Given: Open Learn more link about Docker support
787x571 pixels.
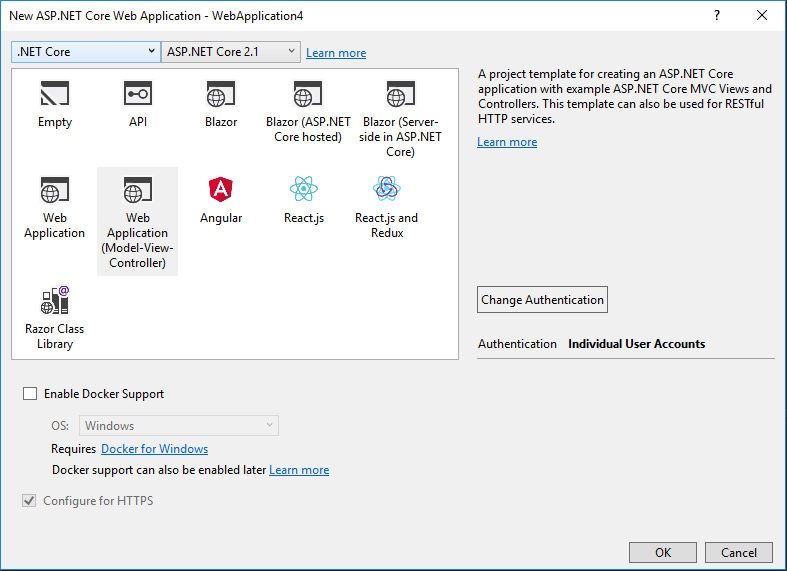Looking at the screenshot, I should tap(299, 470).
